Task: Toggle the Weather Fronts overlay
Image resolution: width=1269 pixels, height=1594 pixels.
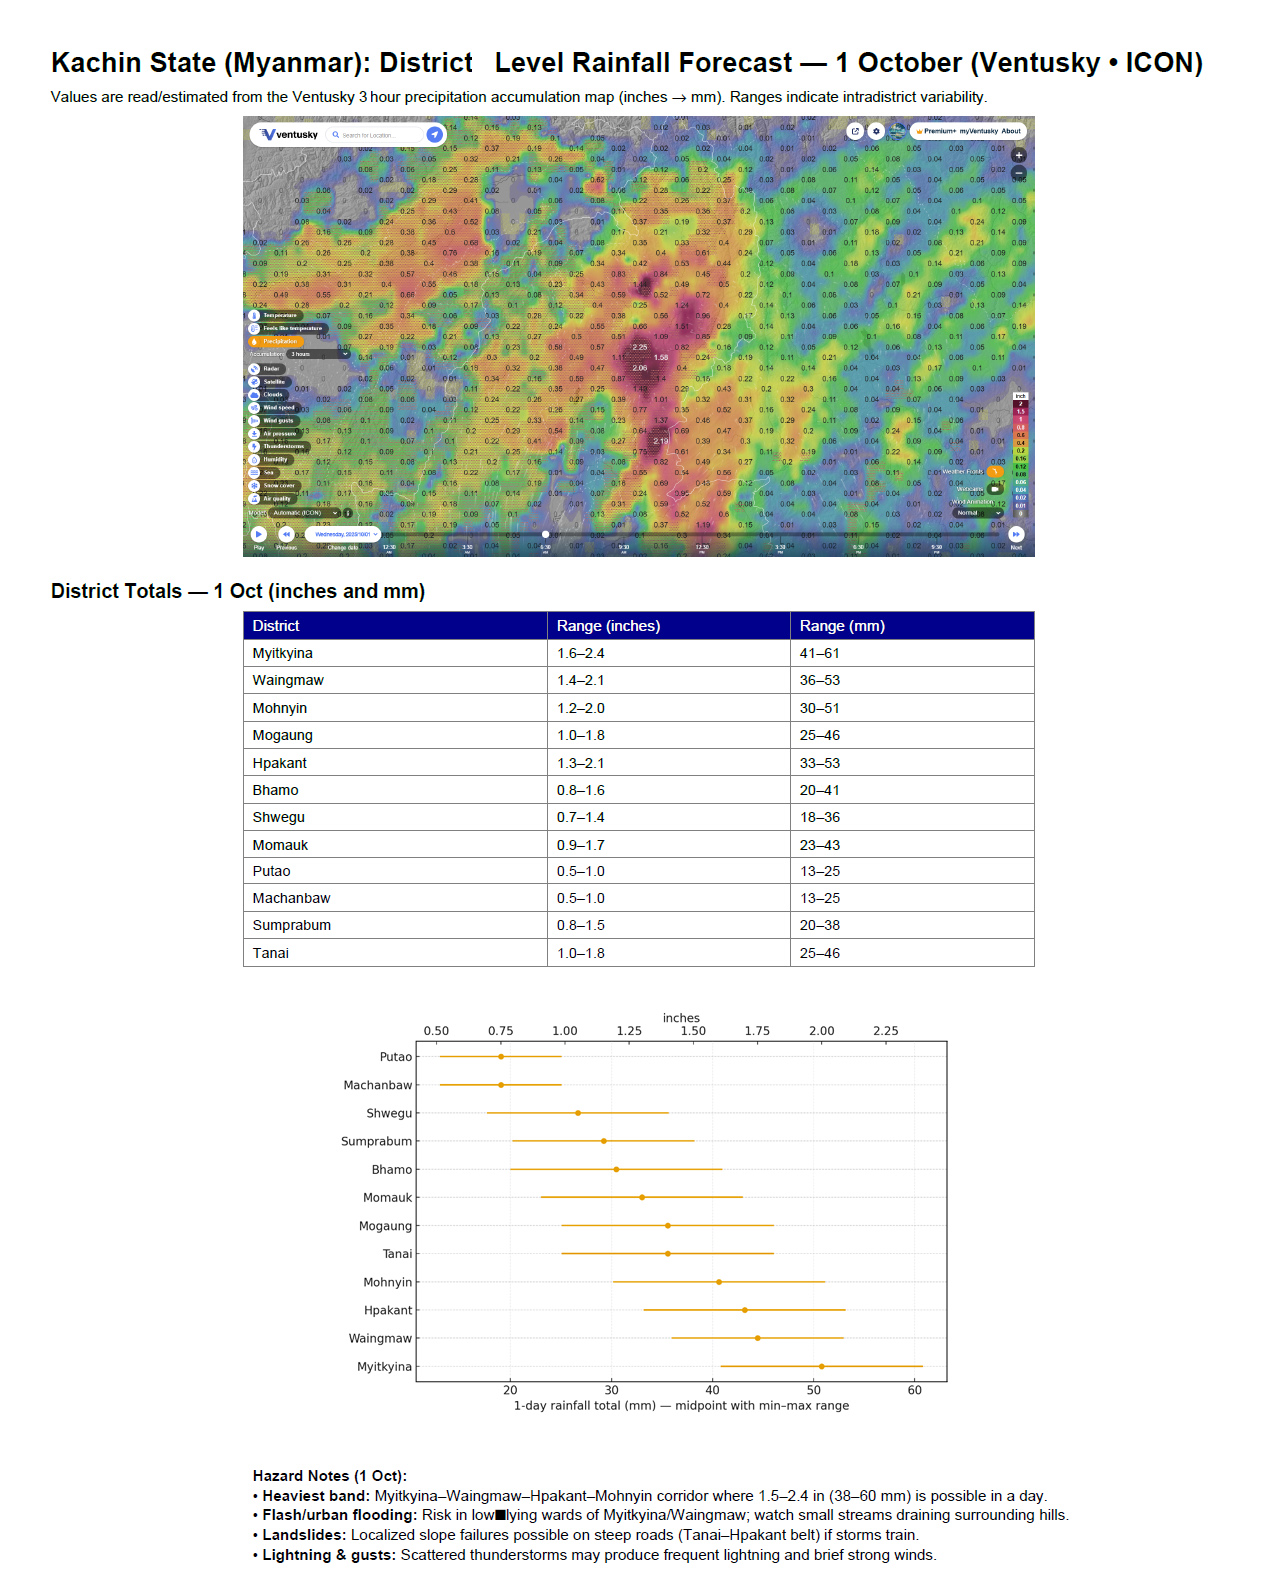Action: [x=994, y=471]
